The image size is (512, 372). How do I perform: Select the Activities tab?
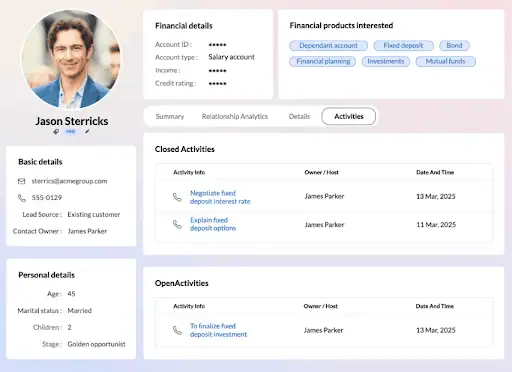point(349,116)
